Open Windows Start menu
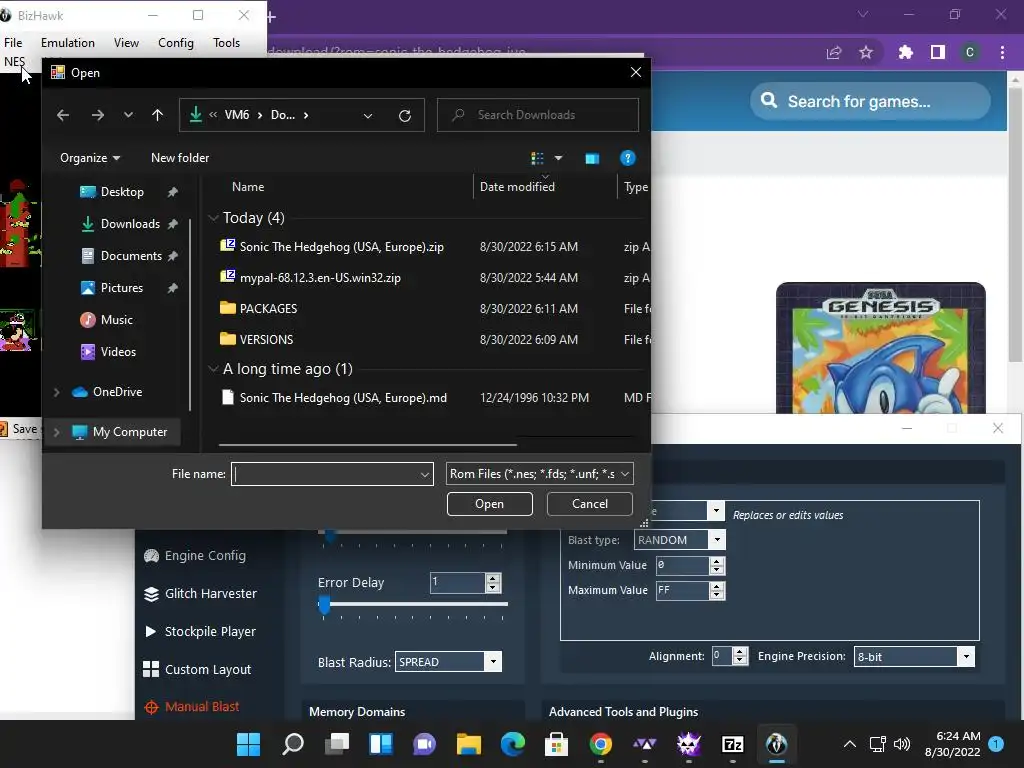1024x768 pixels. [248, 744]
